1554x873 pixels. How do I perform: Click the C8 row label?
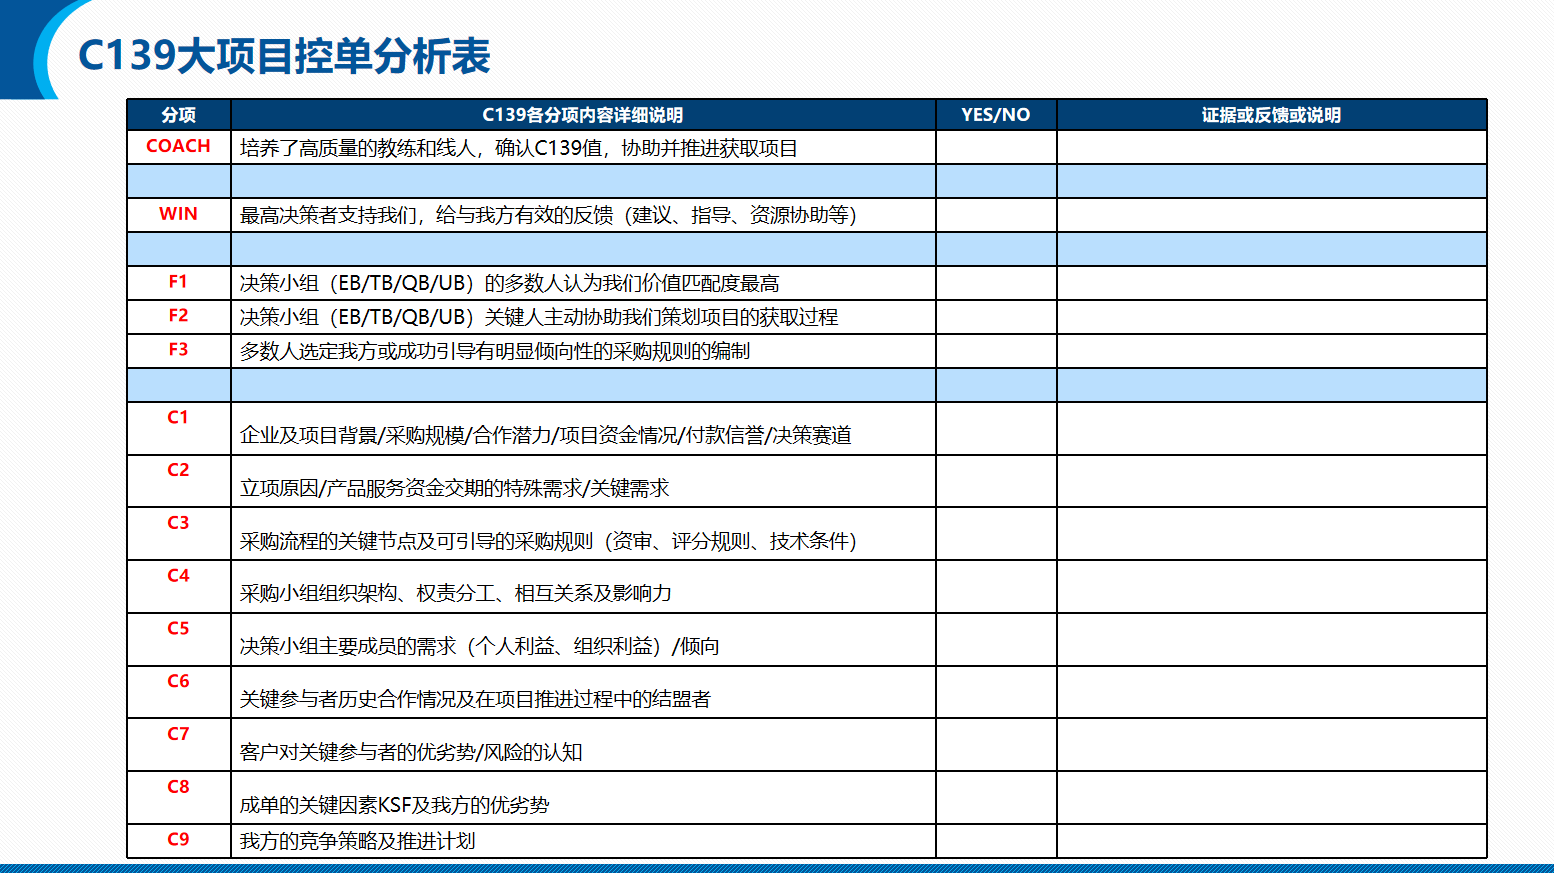pos(179,787)
